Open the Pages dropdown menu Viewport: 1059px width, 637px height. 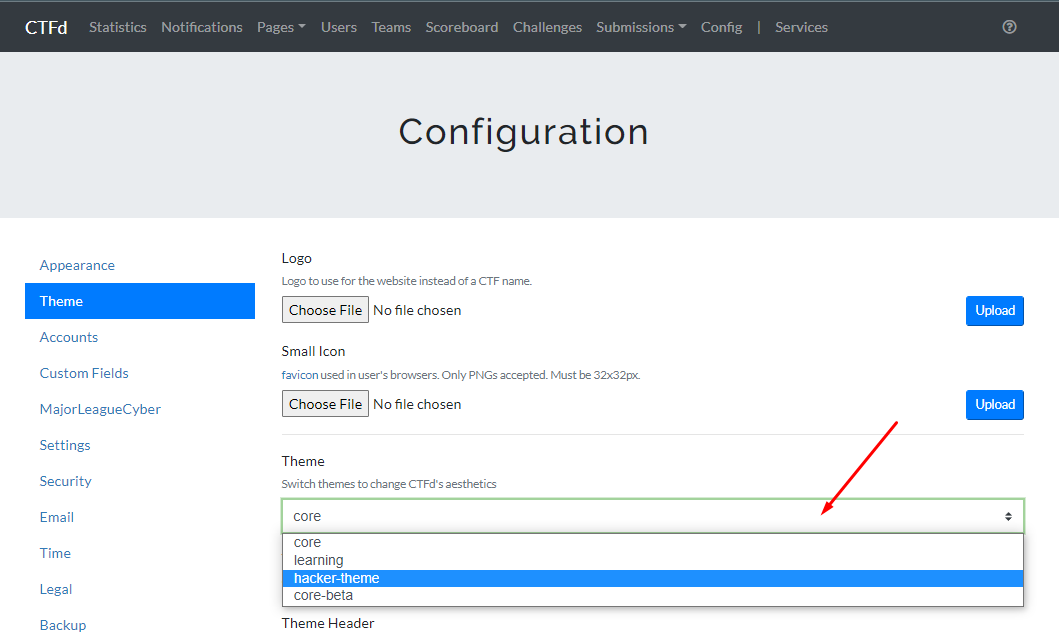coord(281,27)
